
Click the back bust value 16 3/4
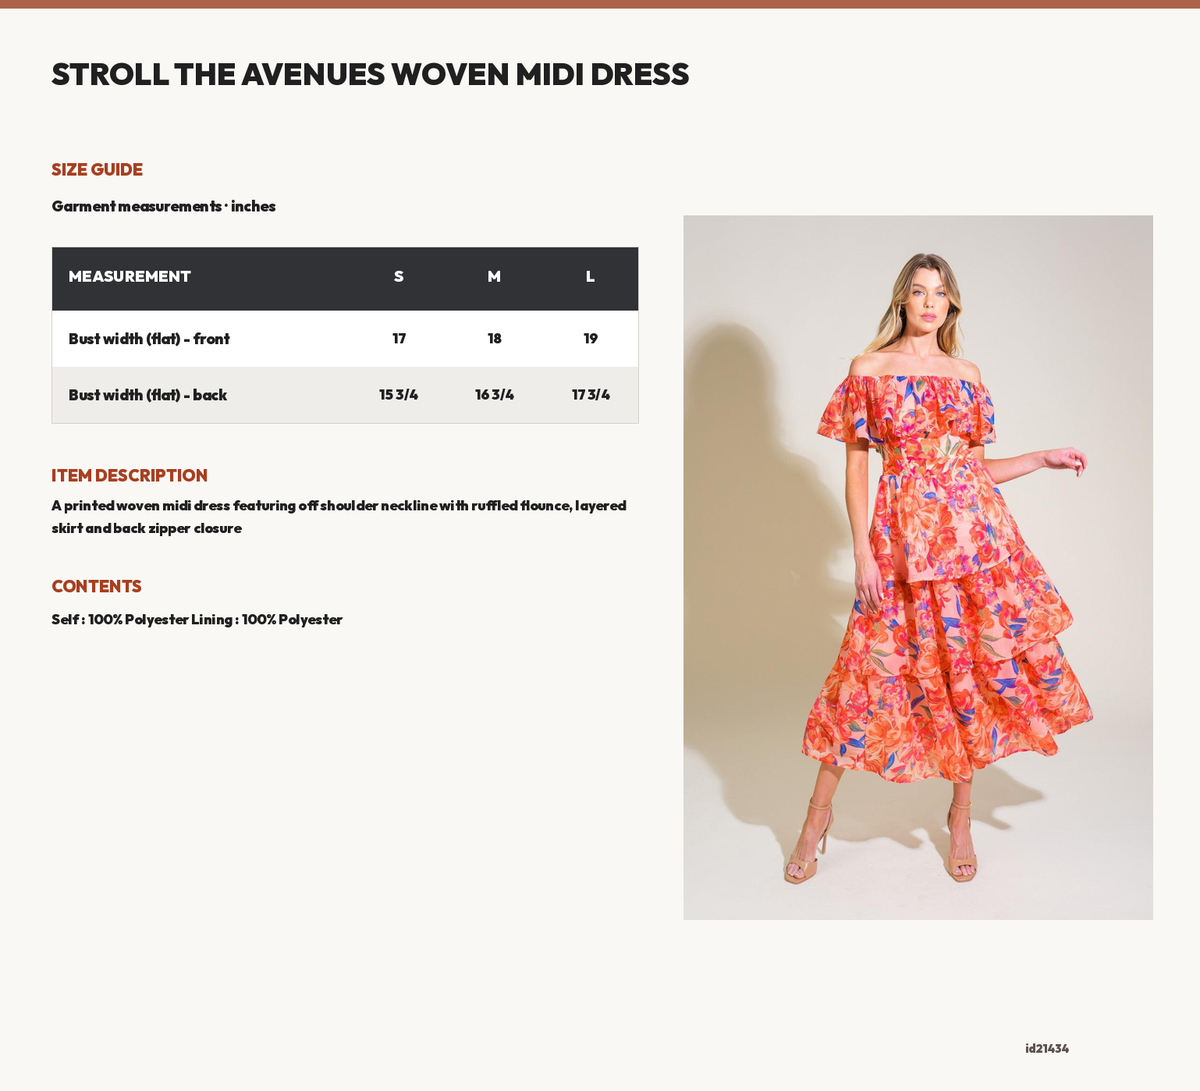494,395
